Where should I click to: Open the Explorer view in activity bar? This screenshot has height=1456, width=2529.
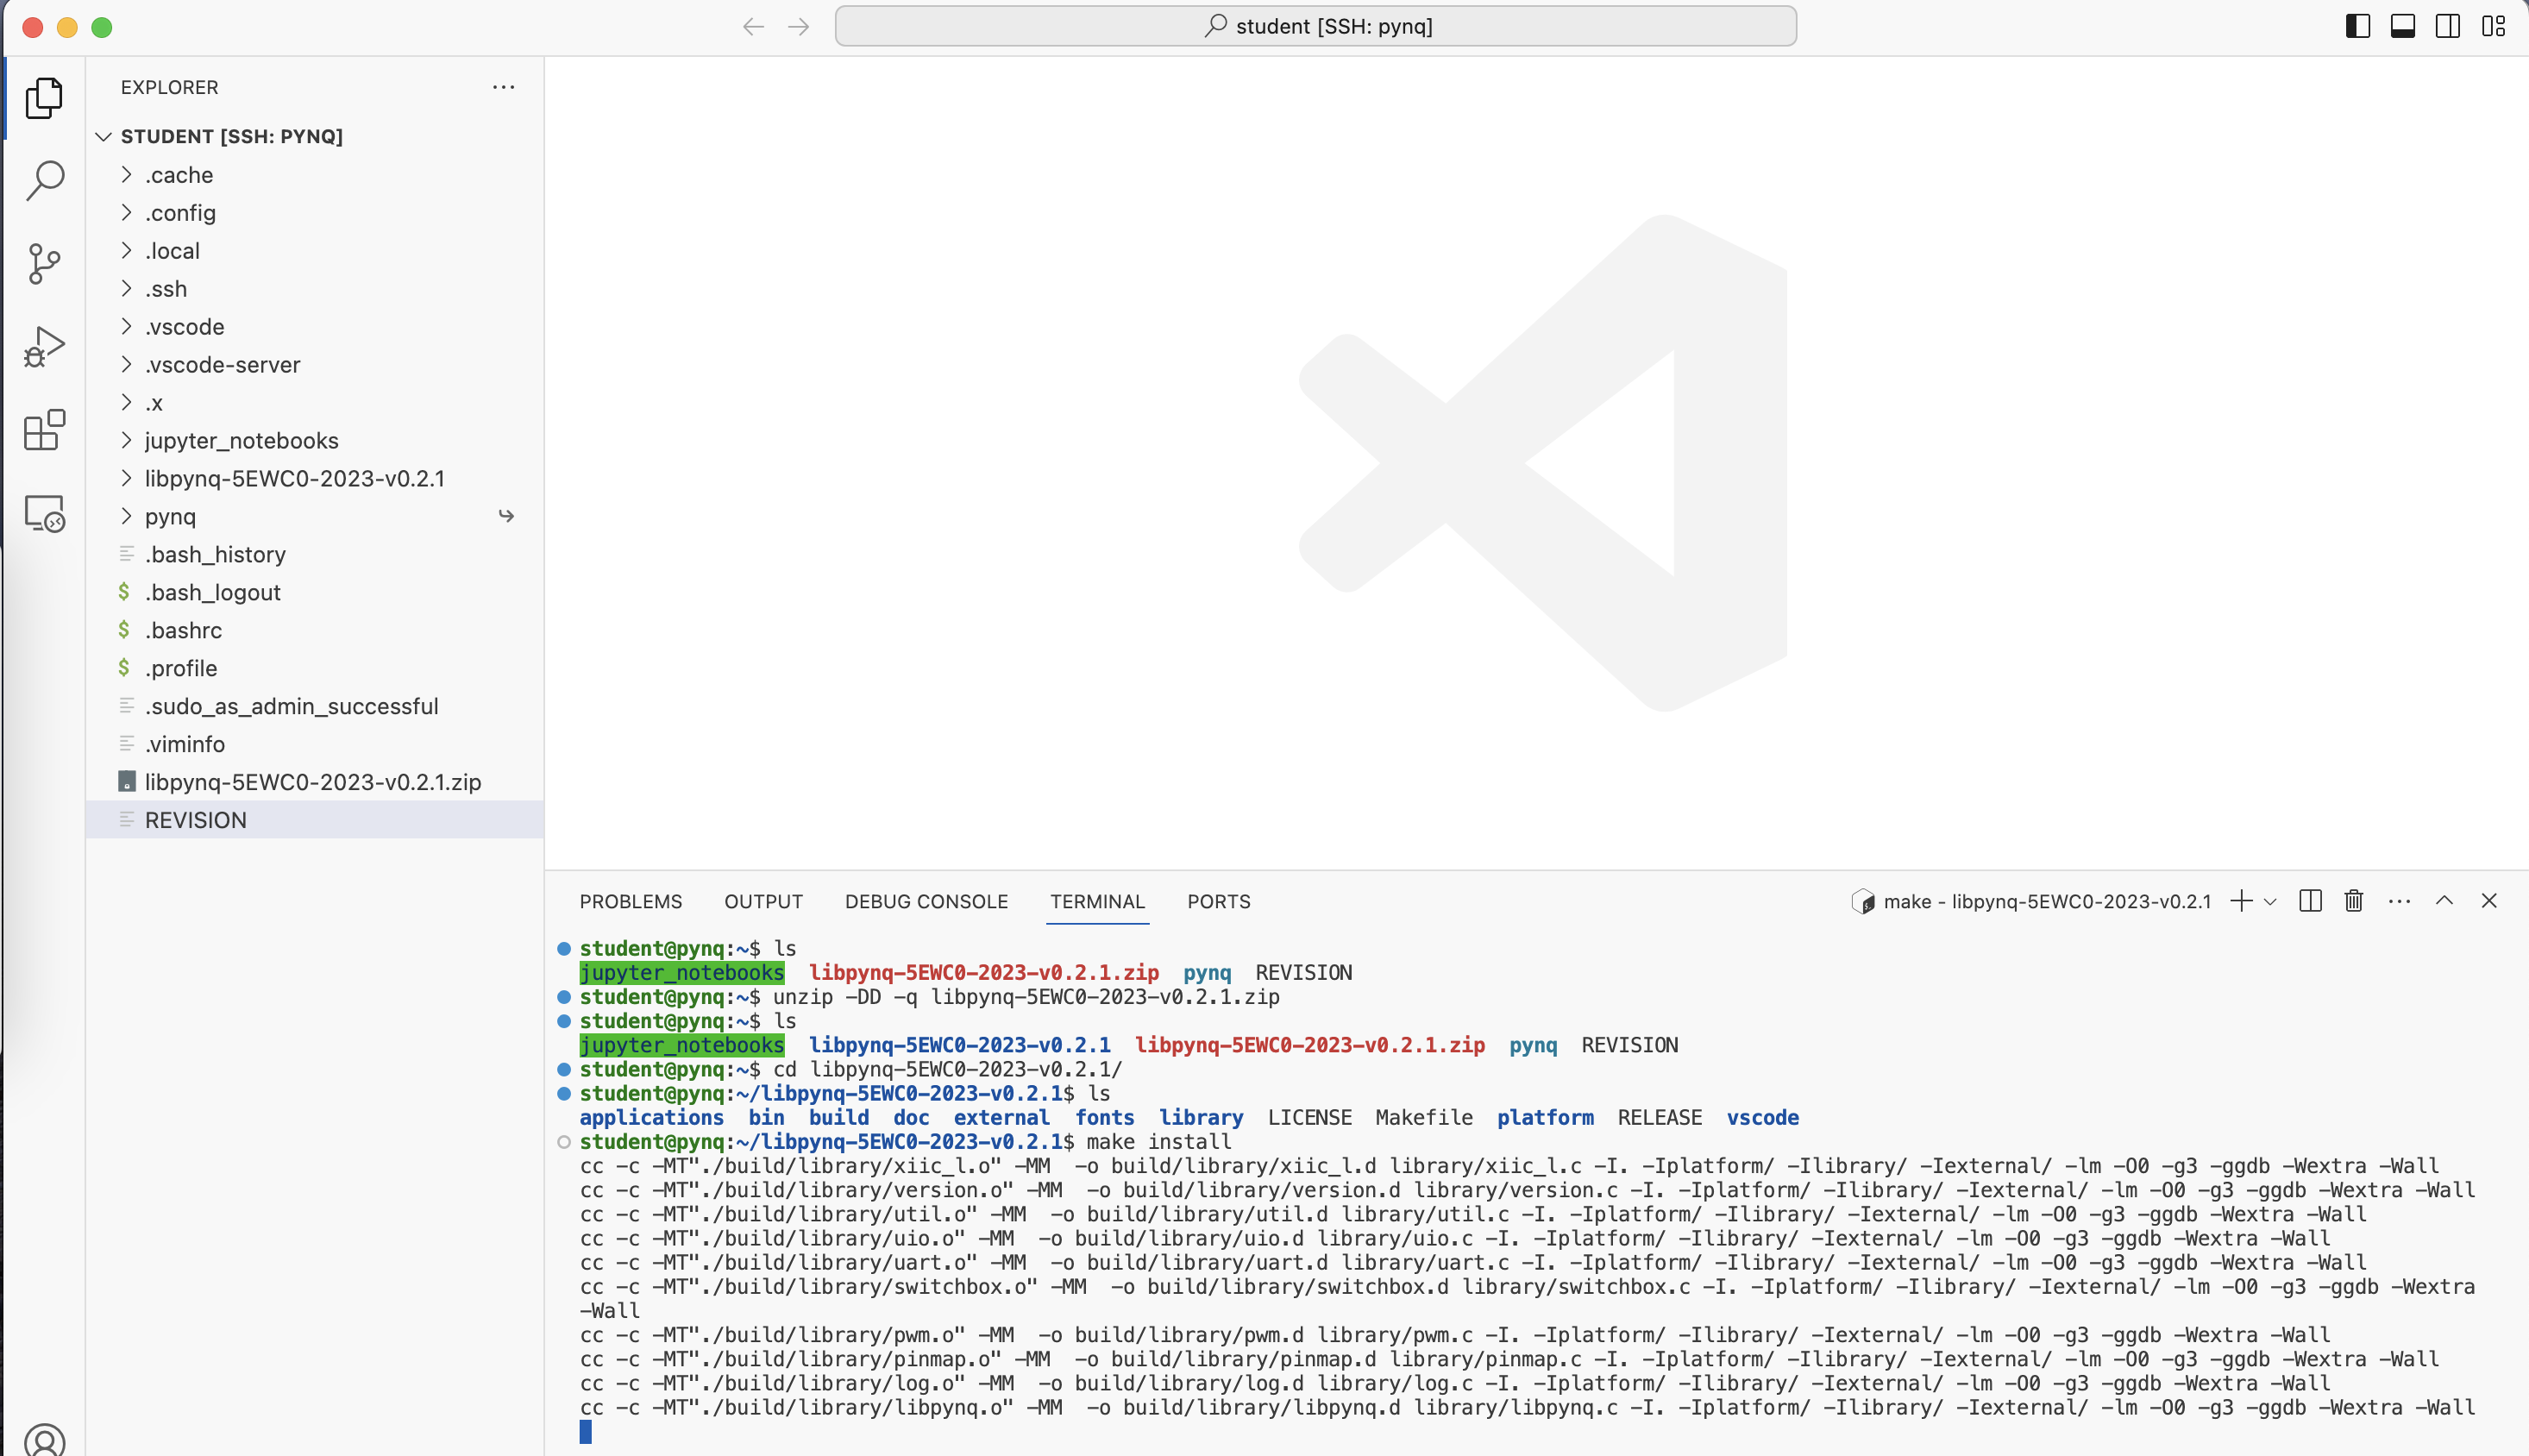[x=44, y=98]
